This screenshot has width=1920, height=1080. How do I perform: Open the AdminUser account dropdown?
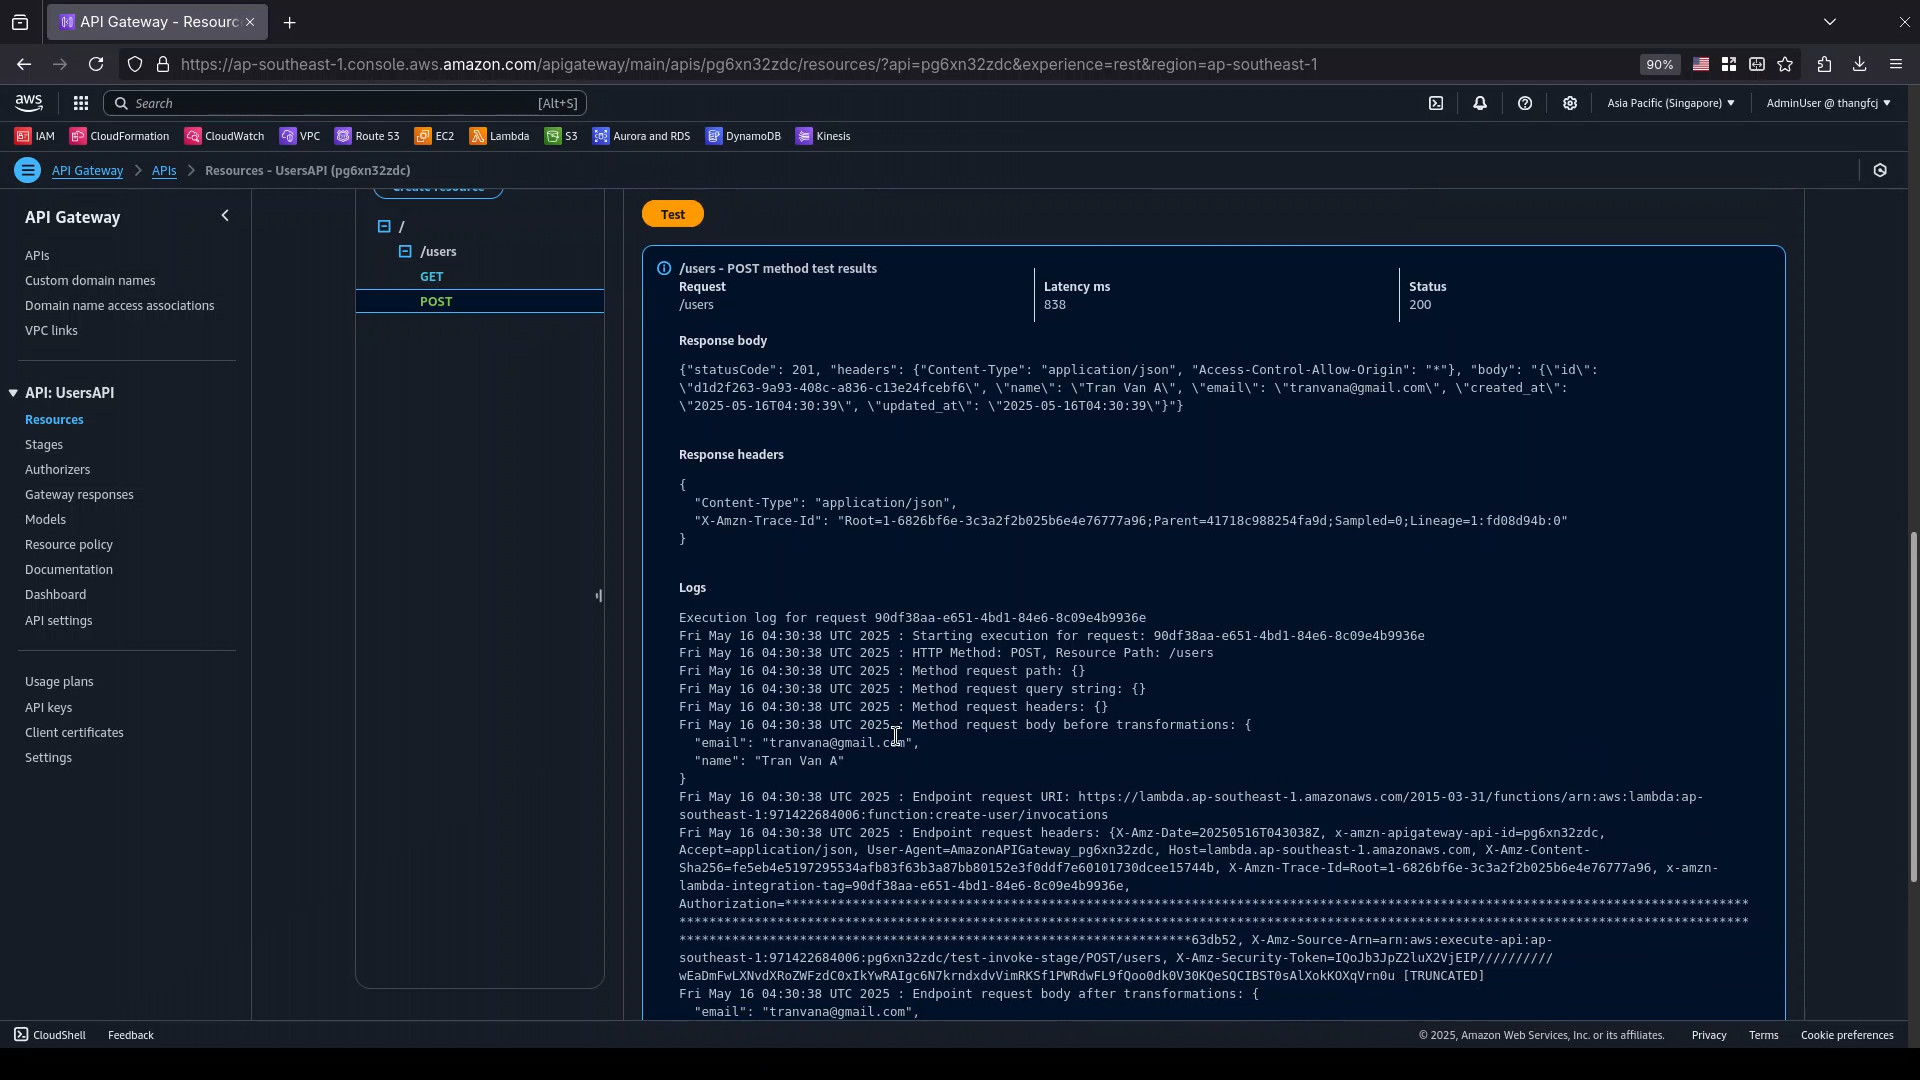1828,103
